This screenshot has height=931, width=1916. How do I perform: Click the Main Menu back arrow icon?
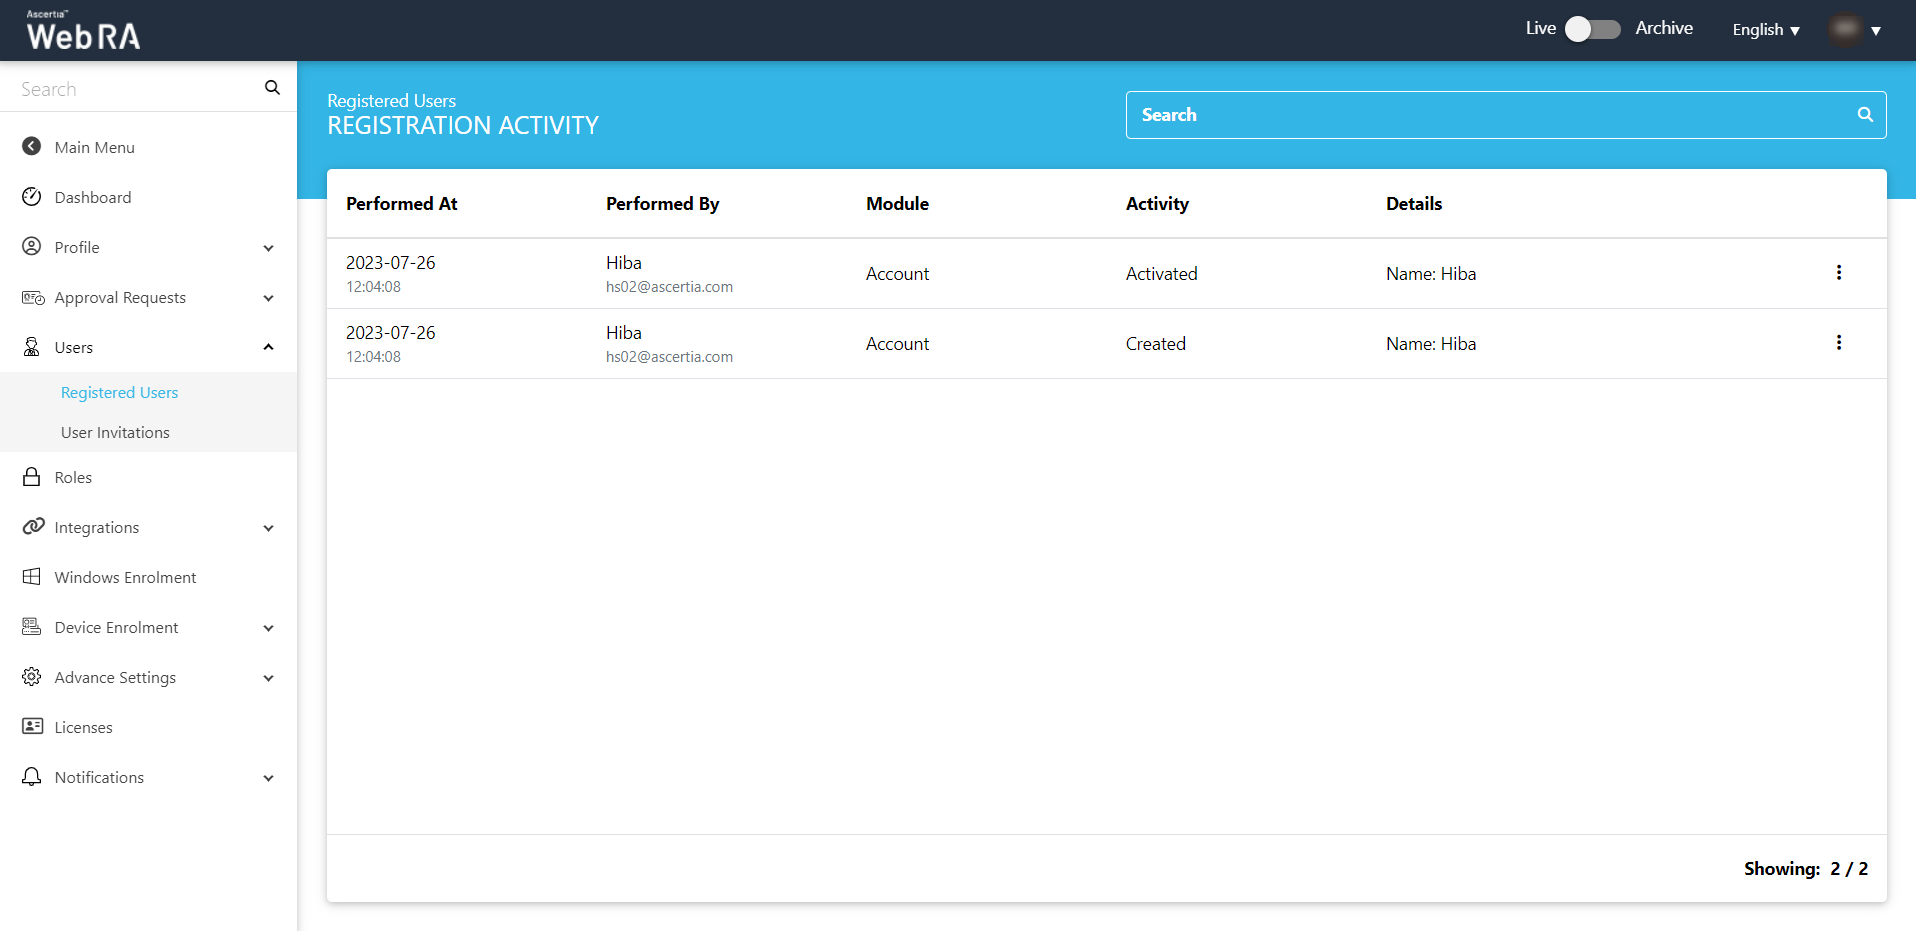coord(32,147)
